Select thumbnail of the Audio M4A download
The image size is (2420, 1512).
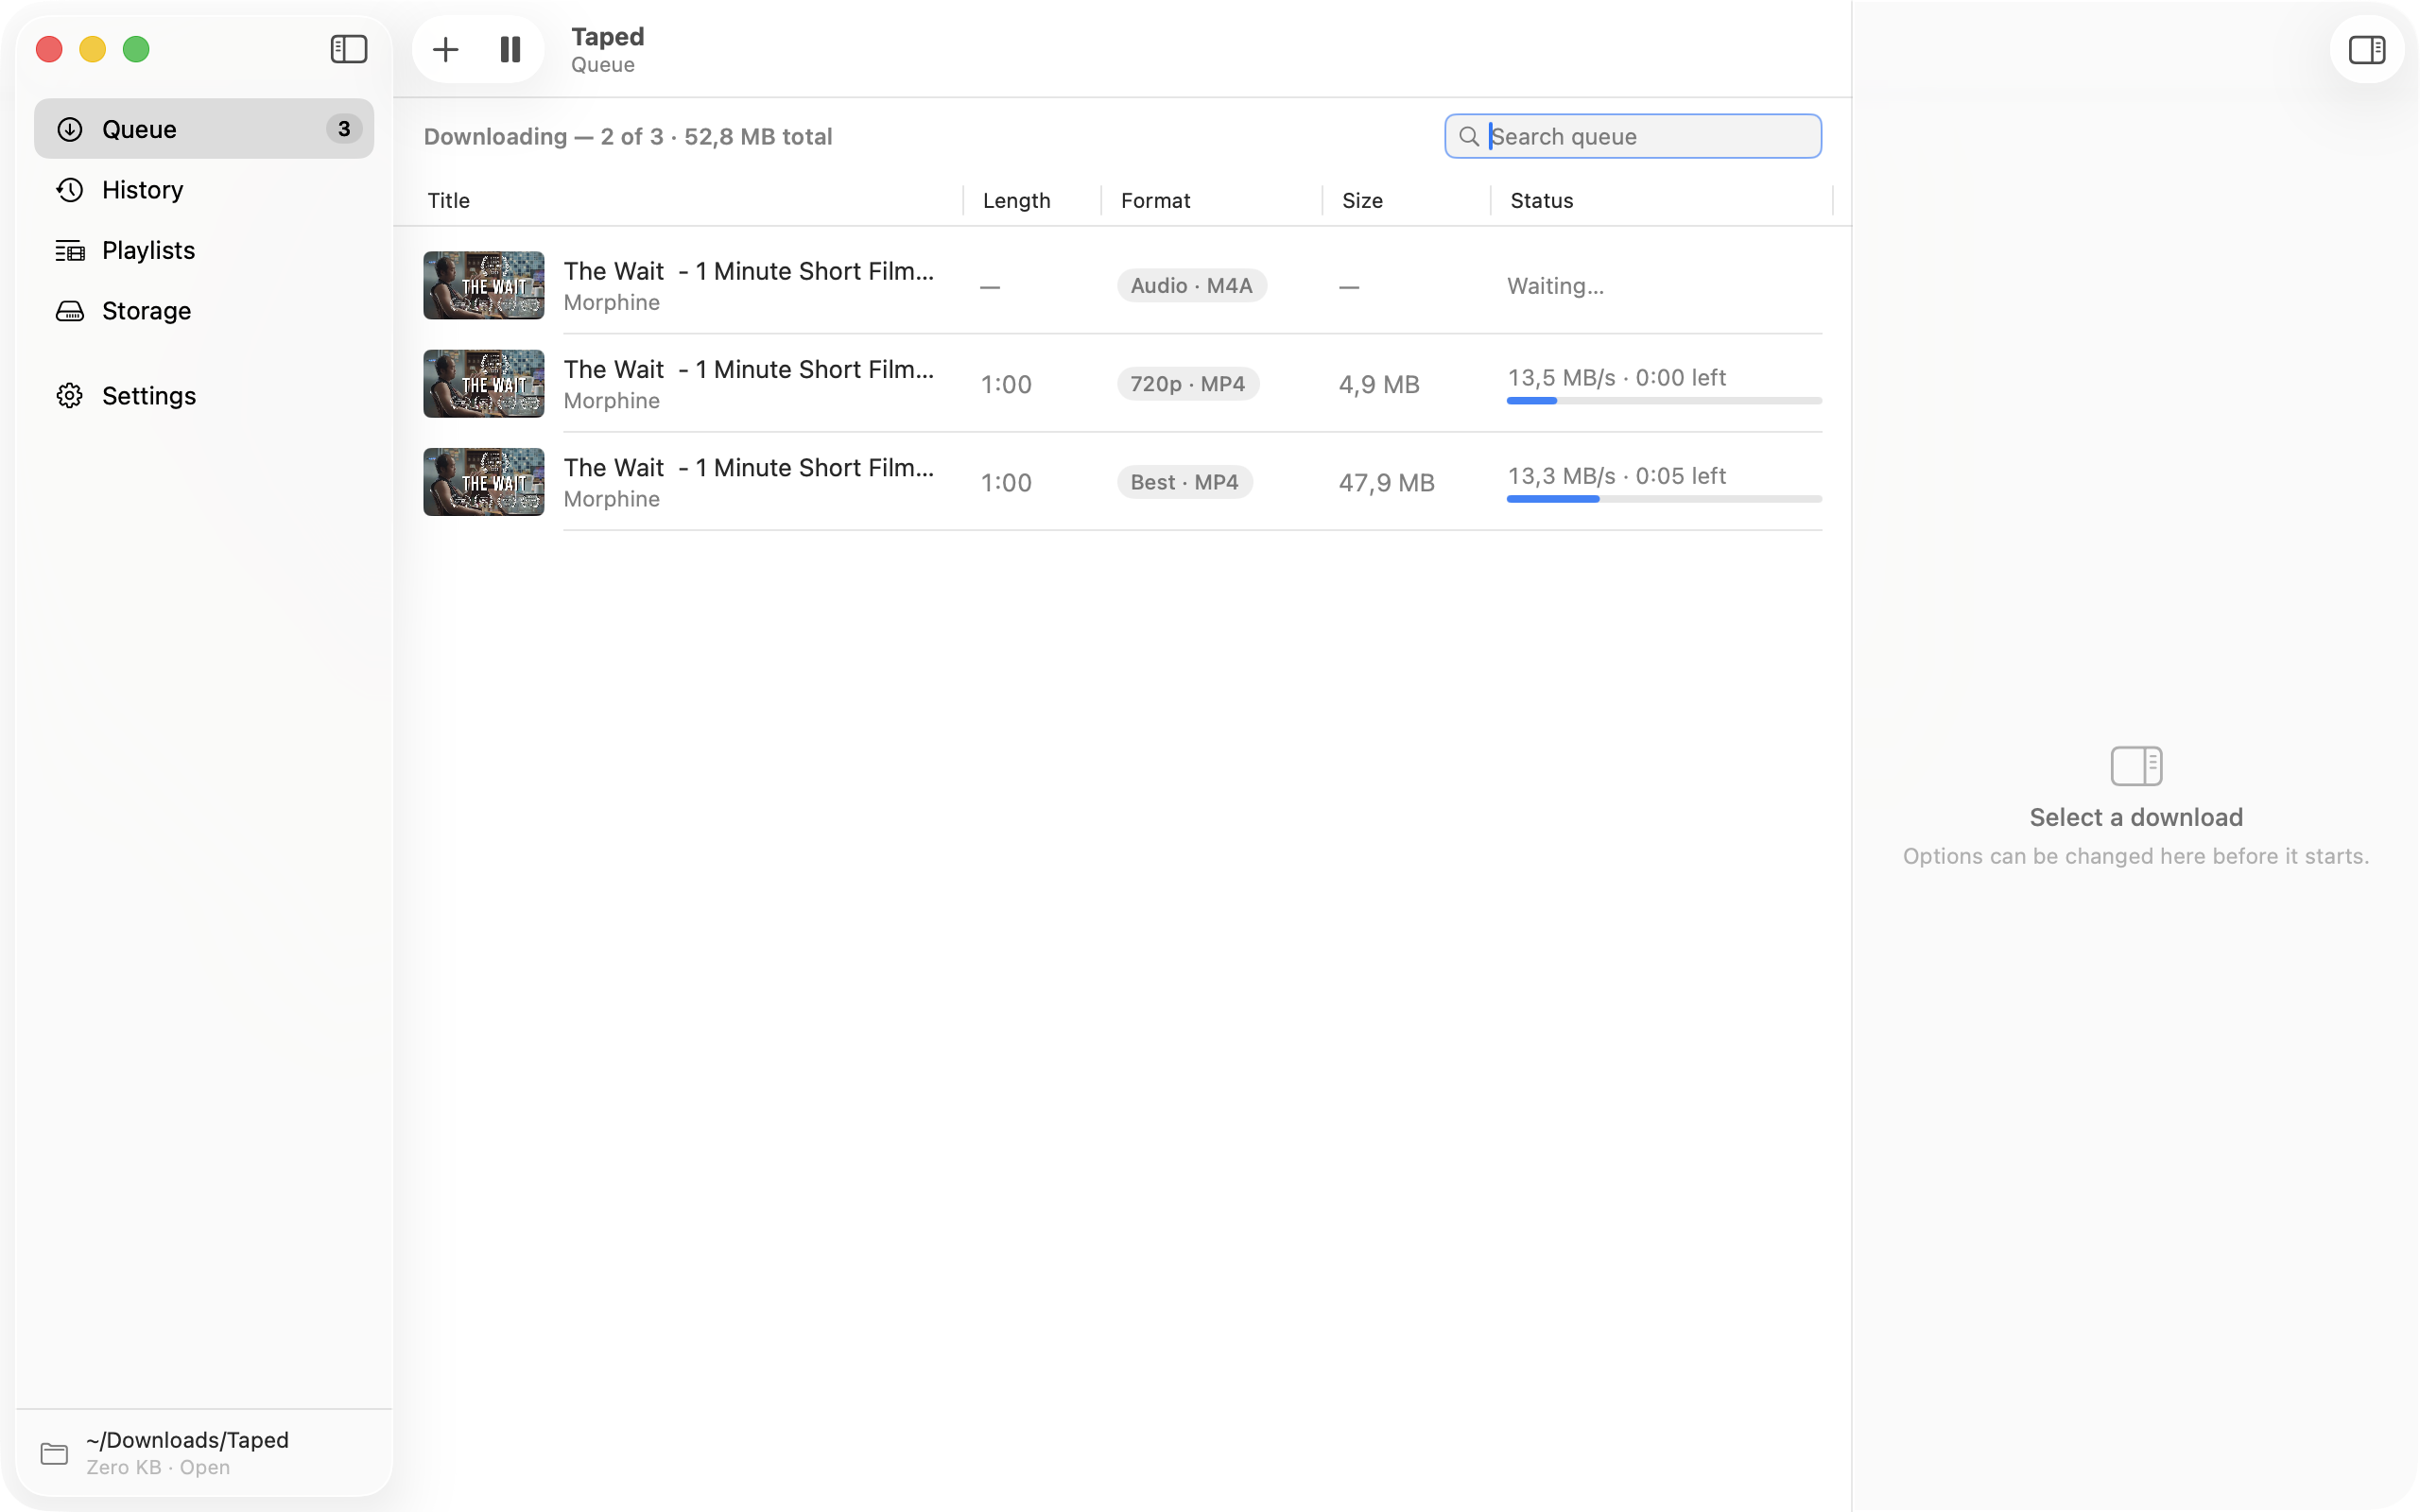(x=484, y=285)
